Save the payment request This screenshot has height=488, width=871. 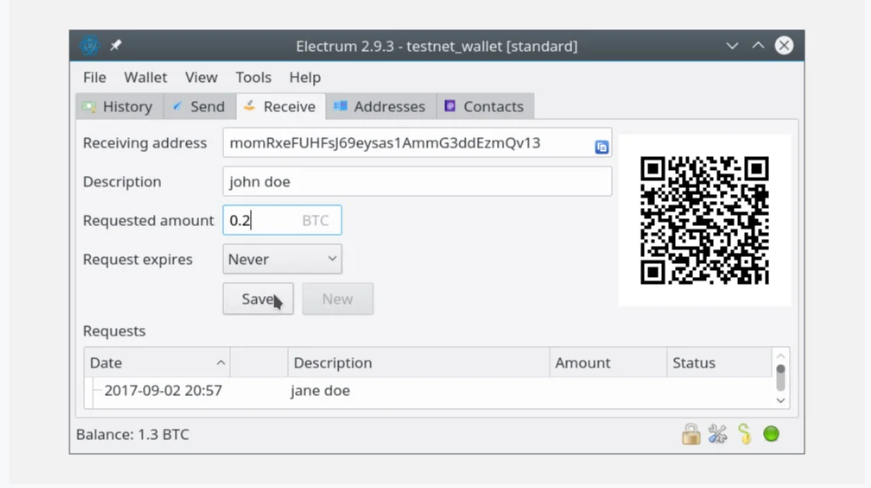pos(258,299)
